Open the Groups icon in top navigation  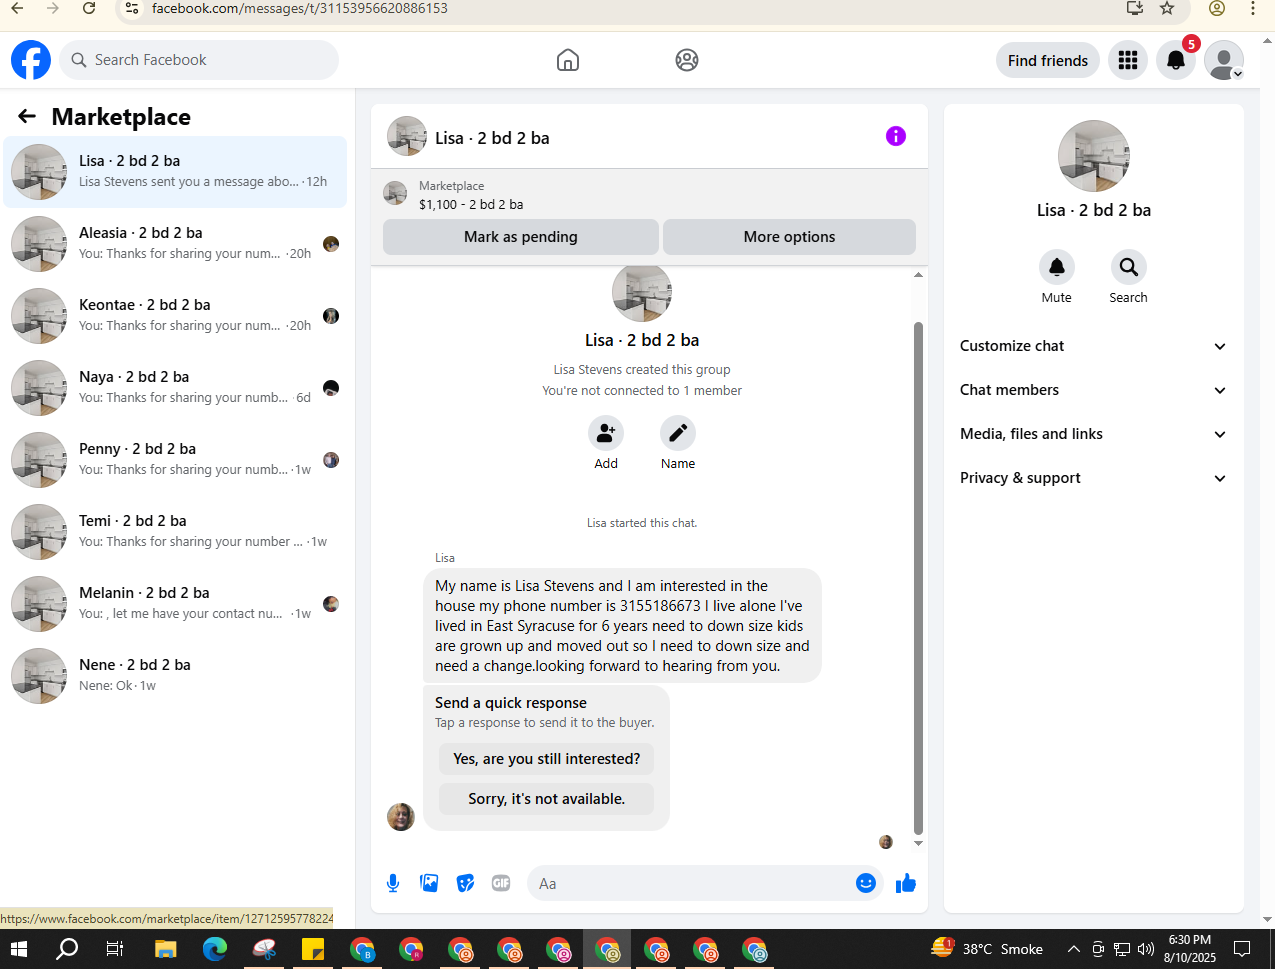tap(687, 60)
